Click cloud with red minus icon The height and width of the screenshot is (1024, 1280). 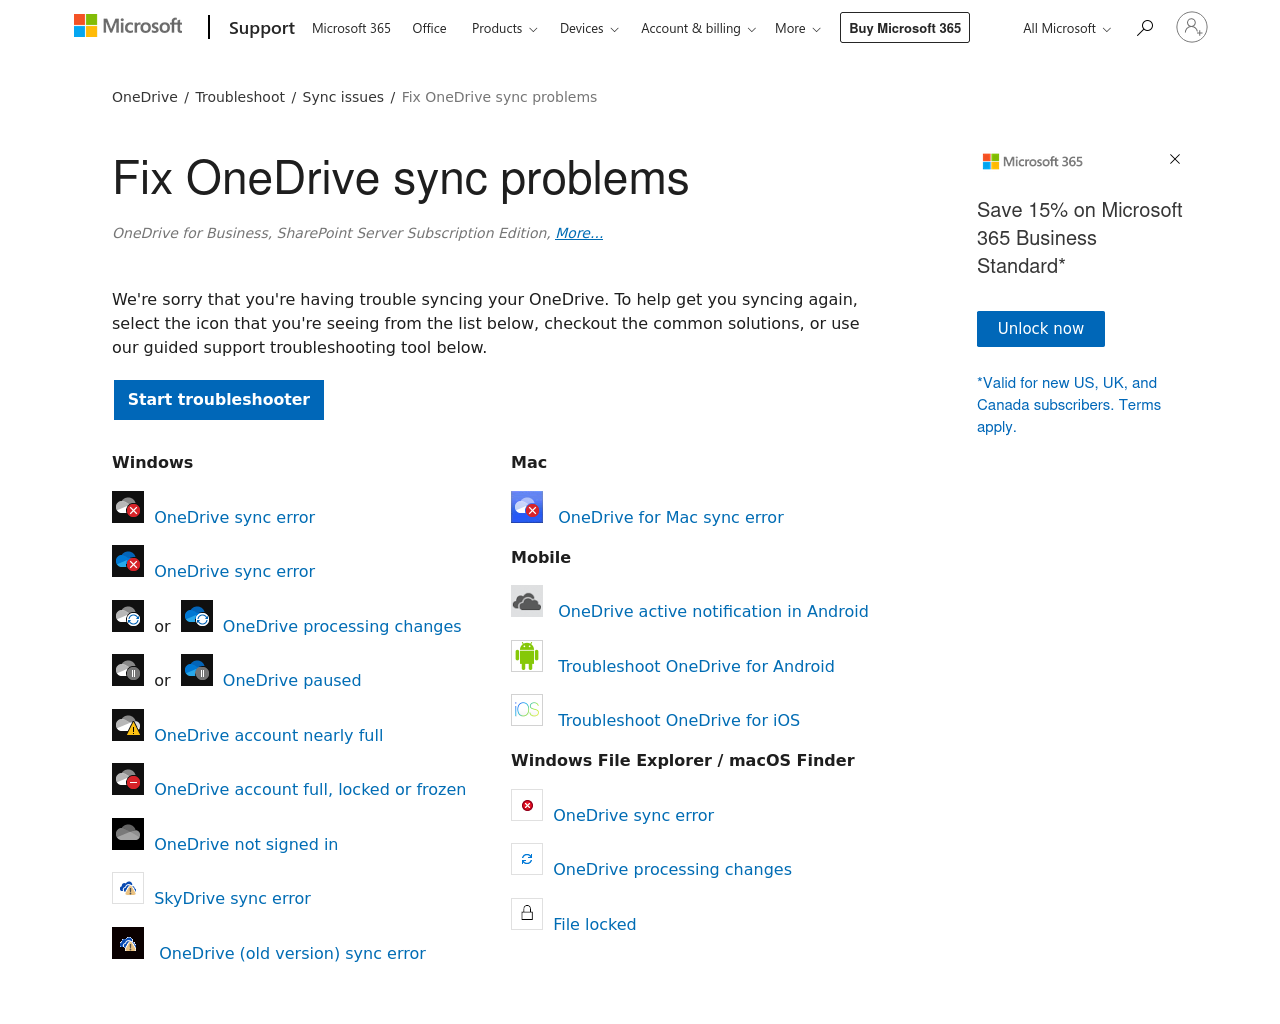(128, 779)
